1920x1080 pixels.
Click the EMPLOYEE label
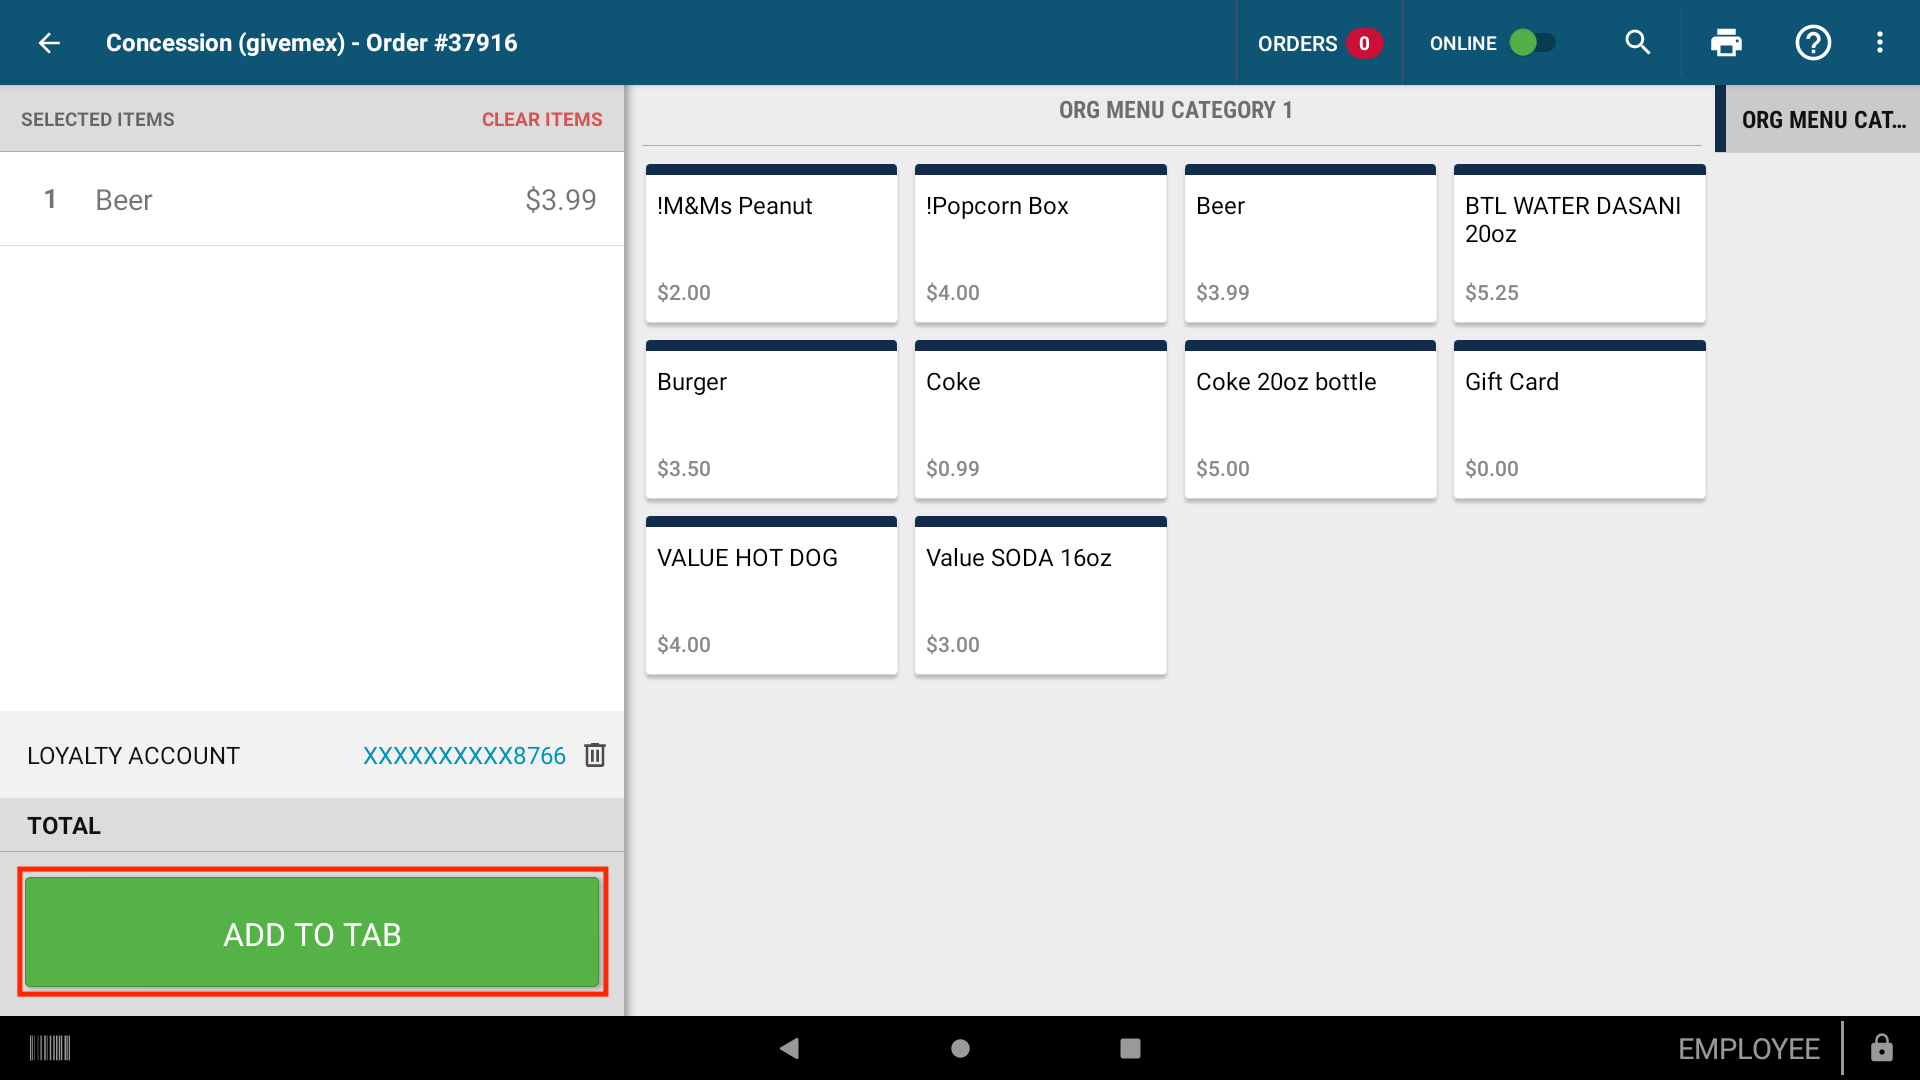click(1748, 1048)
